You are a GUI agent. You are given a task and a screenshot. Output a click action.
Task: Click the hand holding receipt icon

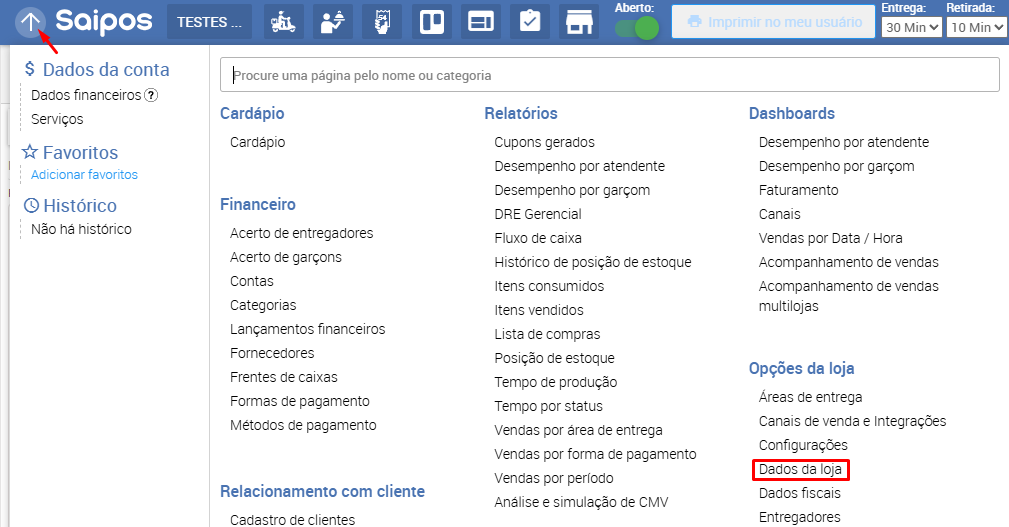click(x=381, y=22)
